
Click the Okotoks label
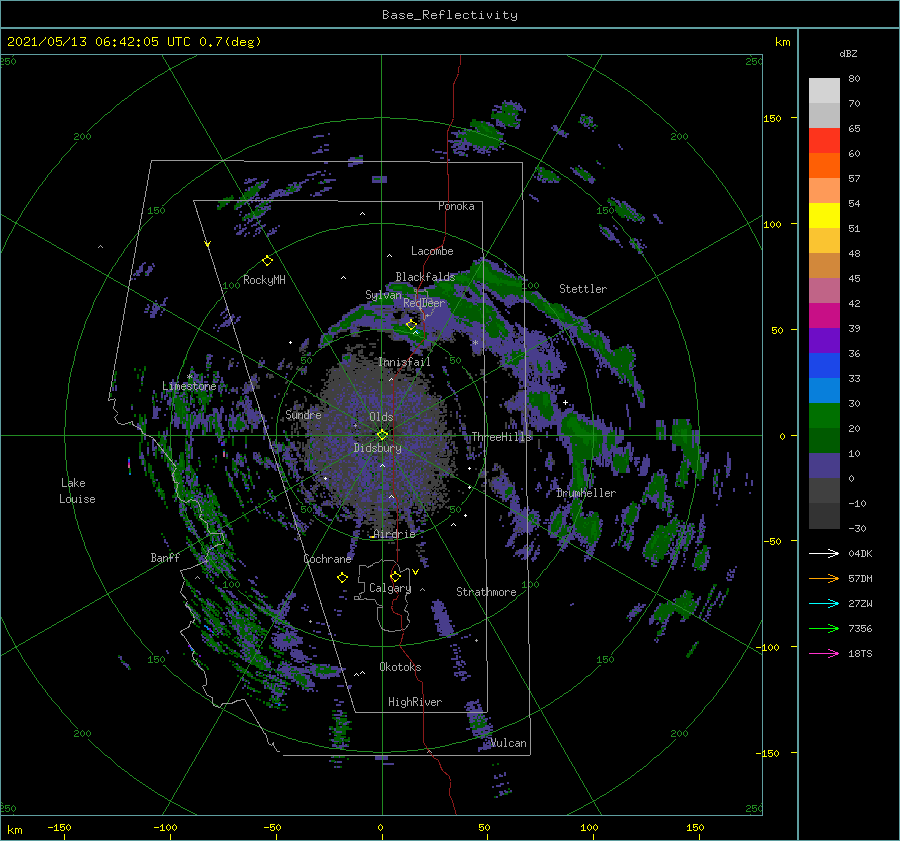pyautogui.click(x=400, y=667)
